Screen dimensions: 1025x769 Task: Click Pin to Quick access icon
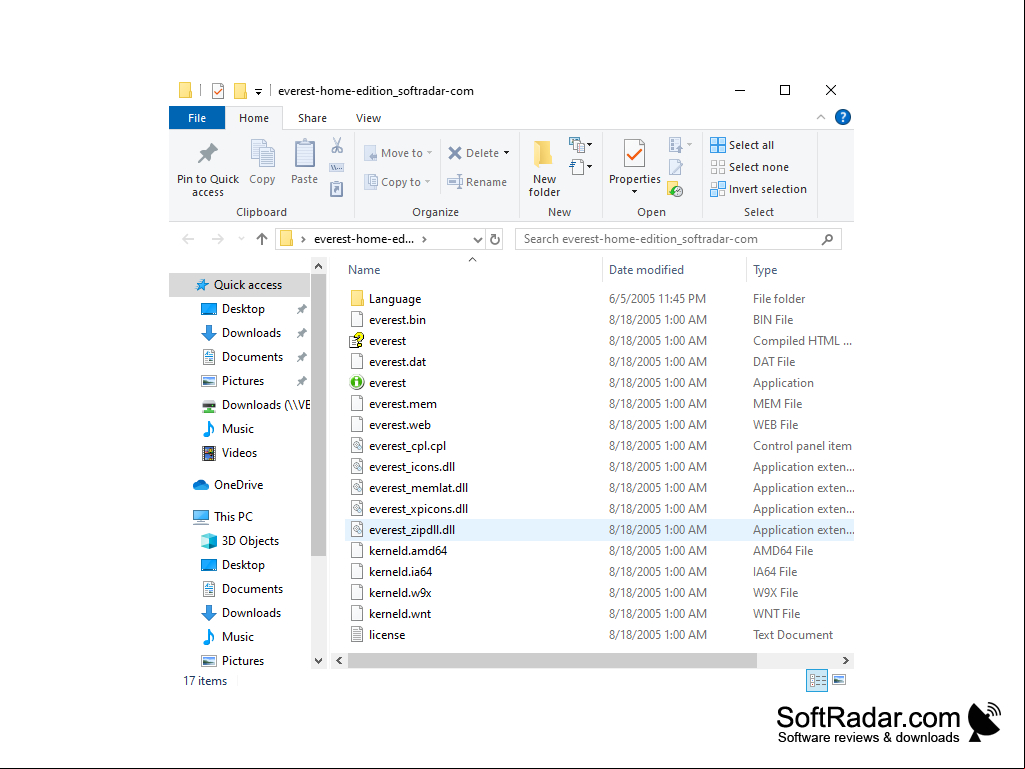[208, 154]
